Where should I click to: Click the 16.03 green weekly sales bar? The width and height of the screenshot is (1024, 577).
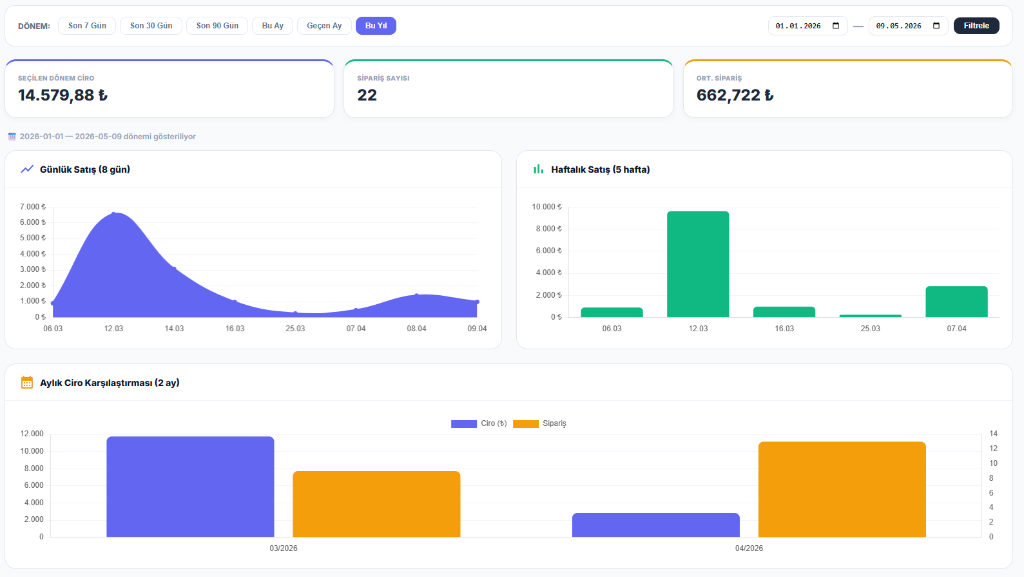point(784,312)
